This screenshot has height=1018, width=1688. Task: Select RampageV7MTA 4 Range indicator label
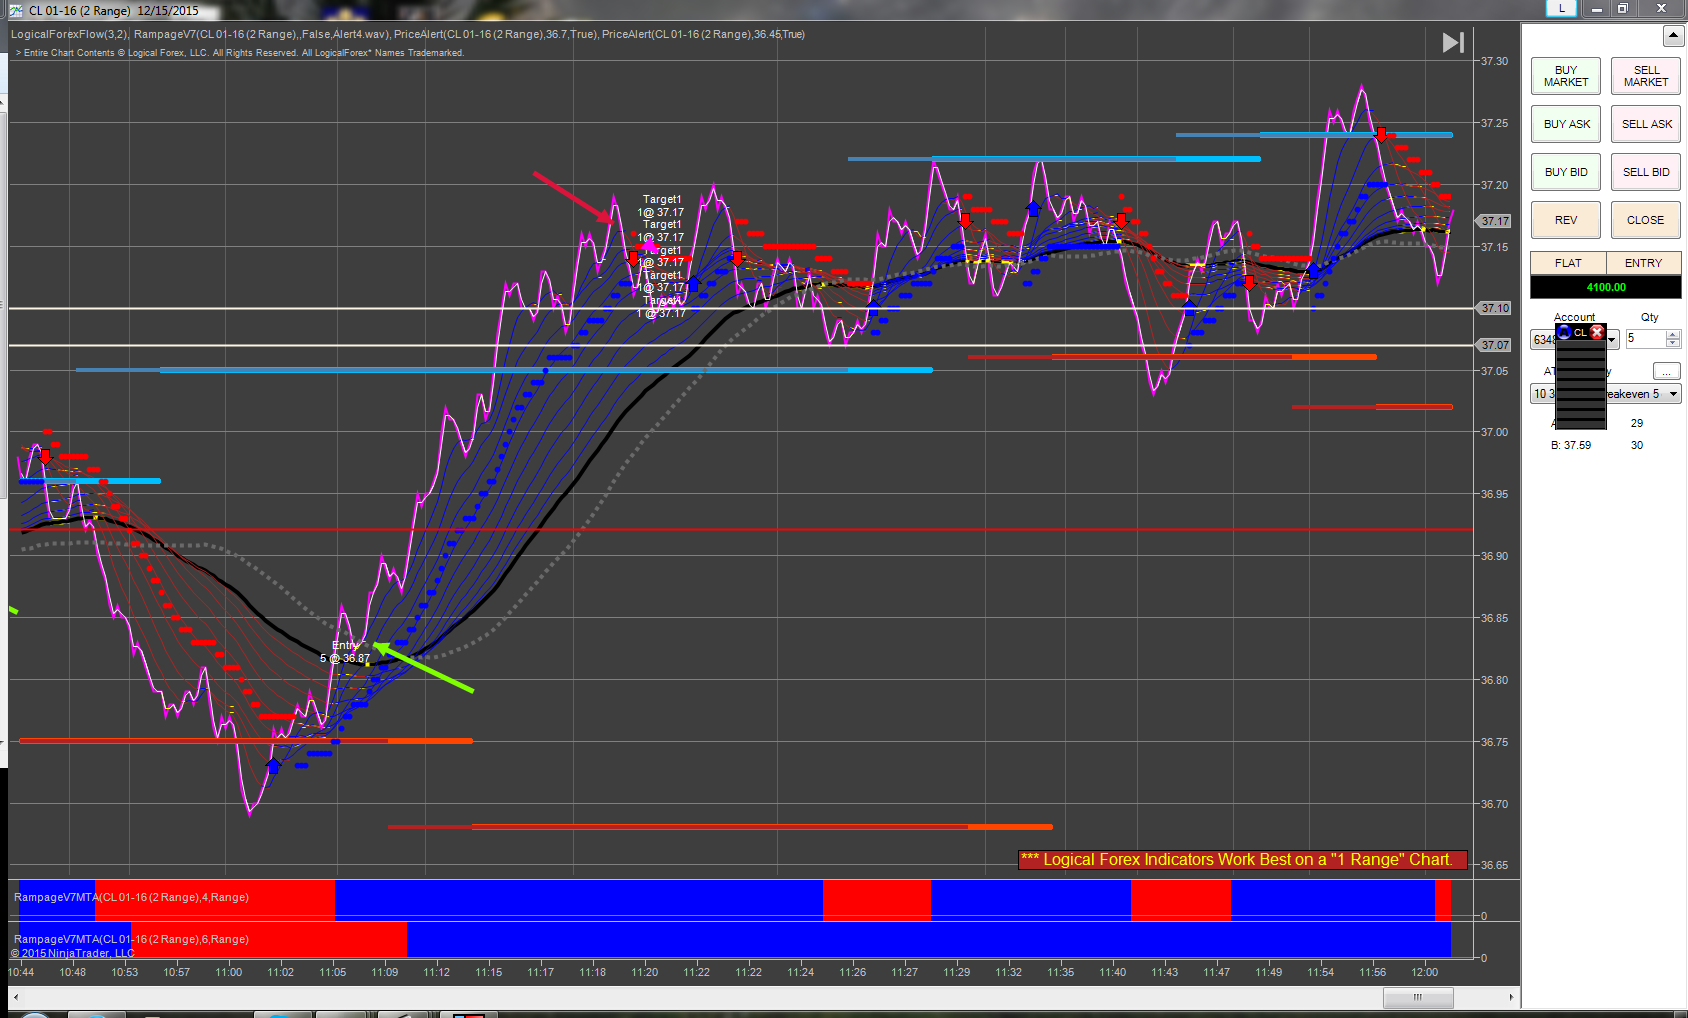point(131,897)
